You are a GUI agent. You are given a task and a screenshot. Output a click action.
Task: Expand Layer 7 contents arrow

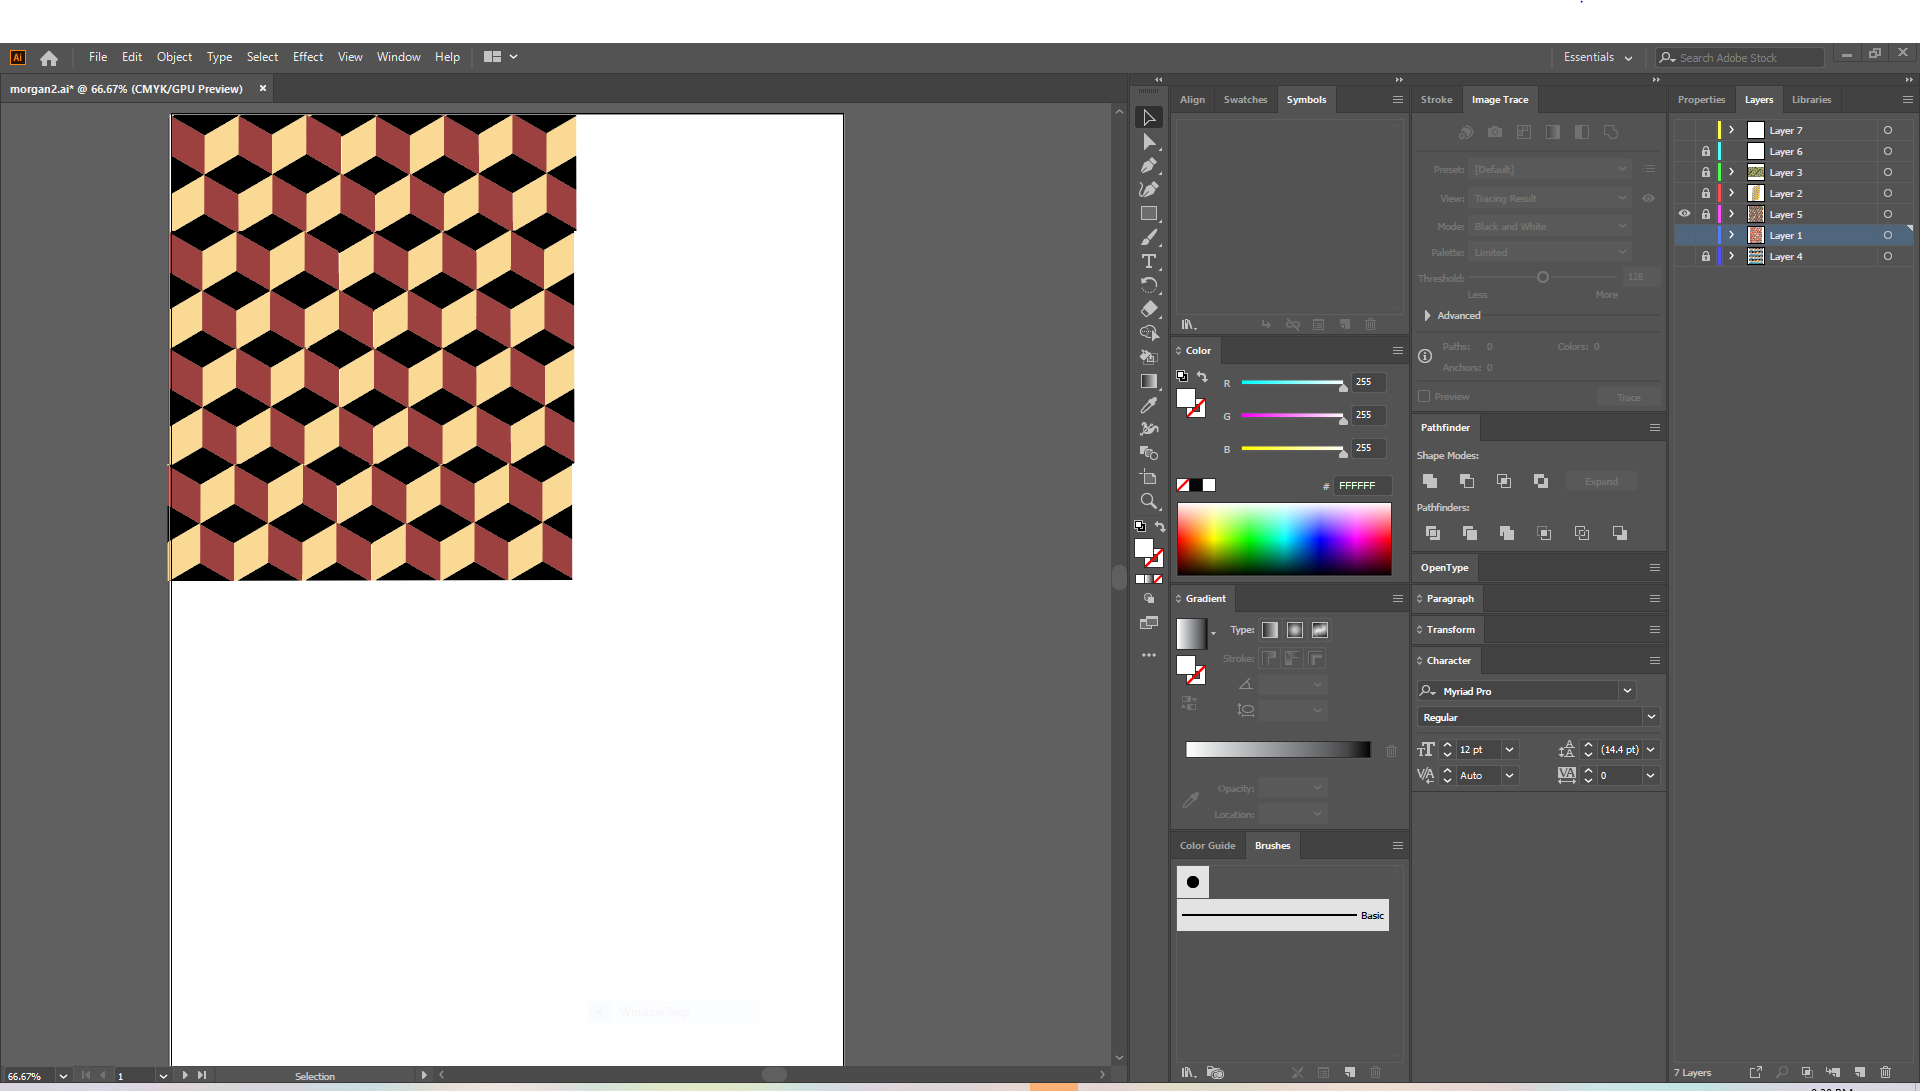(1731, 130)
